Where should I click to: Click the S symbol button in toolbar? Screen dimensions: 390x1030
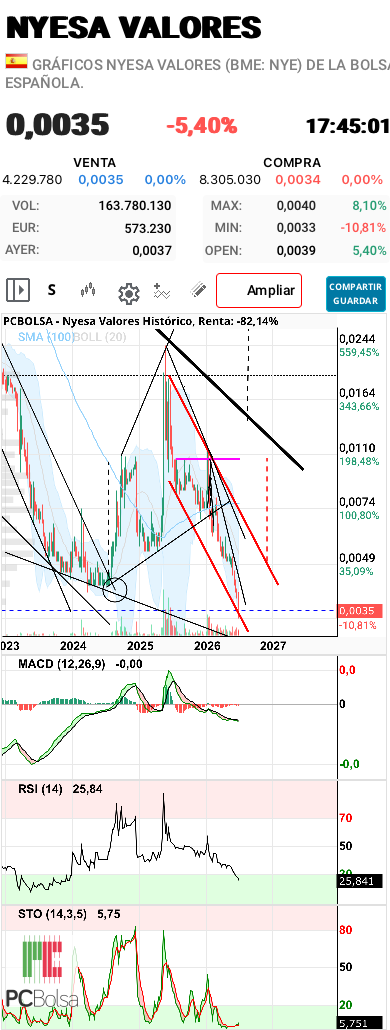coord(51,290)
